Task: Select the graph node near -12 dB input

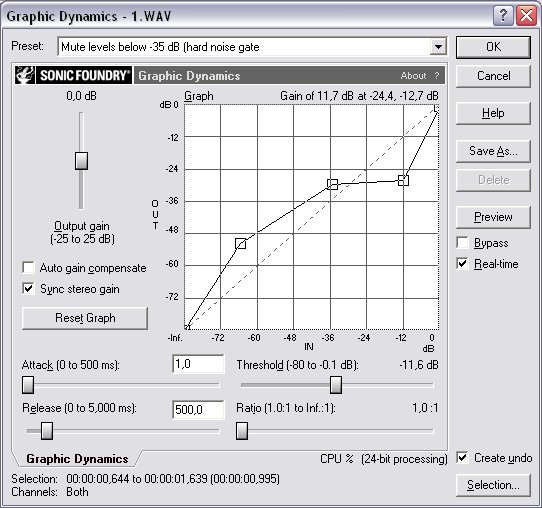Action: (x=403, y=180)
